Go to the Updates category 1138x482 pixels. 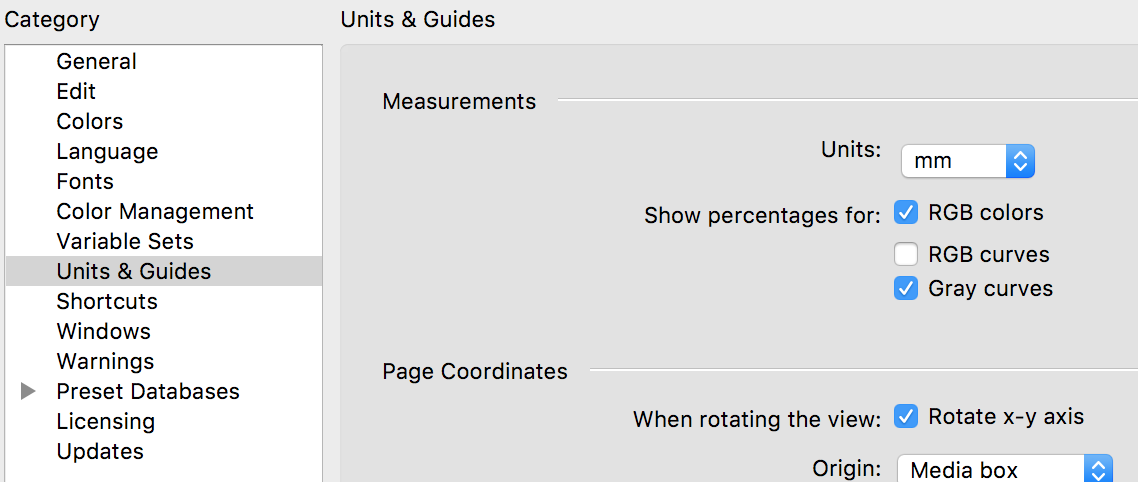pos(100,451)
